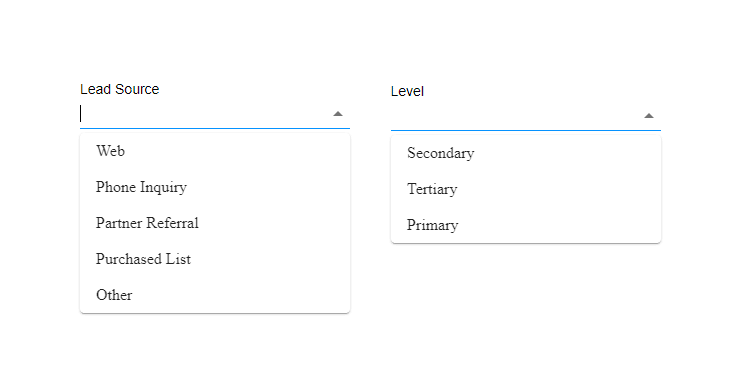Collapse the Lead Source dropdown arrow

click(x=338, y=114)
